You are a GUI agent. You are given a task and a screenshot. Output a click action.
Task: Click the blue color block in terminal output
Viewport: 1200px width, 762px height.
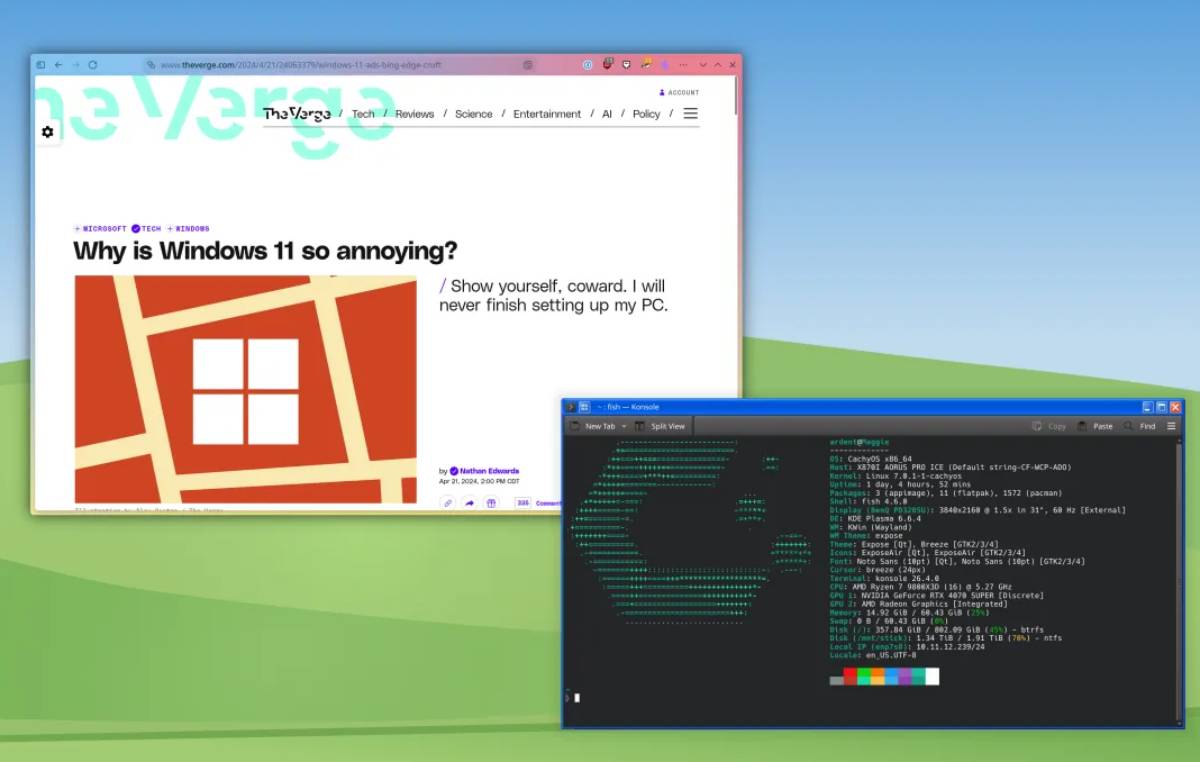891,677
